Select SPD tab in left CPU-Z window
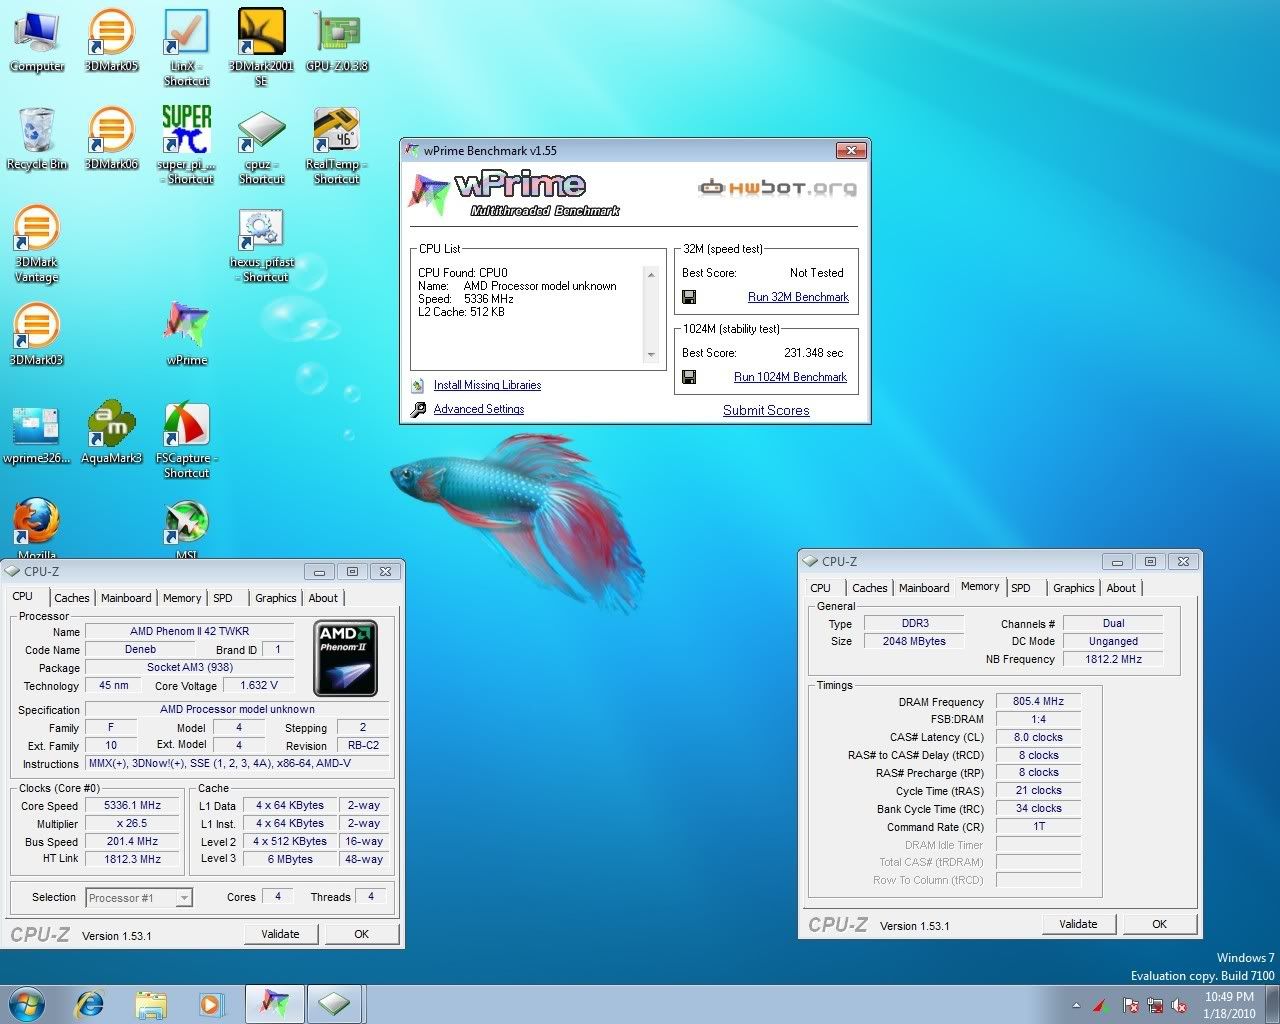This screenshot has height=1024, width=1280. coord(223,598)
